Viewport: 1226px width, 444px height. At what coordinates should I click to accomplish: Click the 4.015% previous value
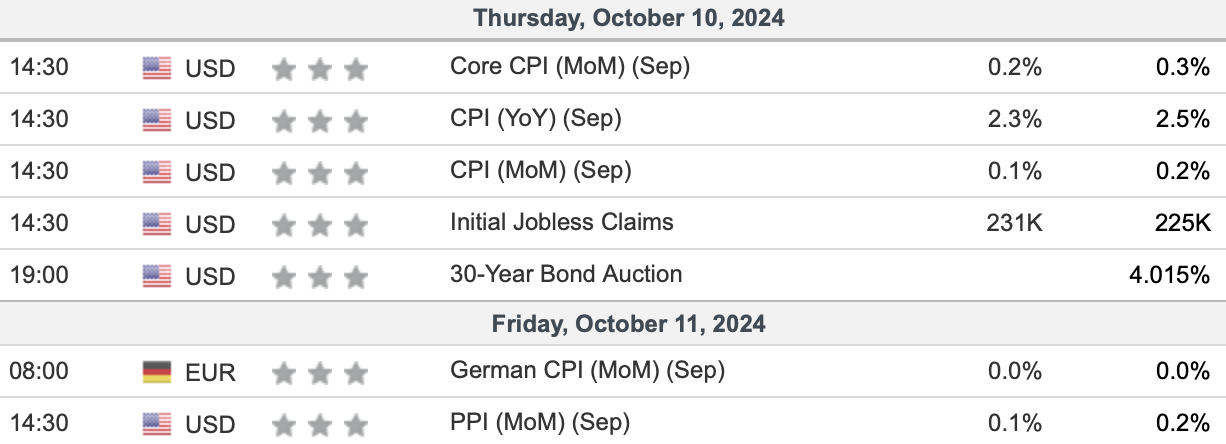tap(1169, 275)
